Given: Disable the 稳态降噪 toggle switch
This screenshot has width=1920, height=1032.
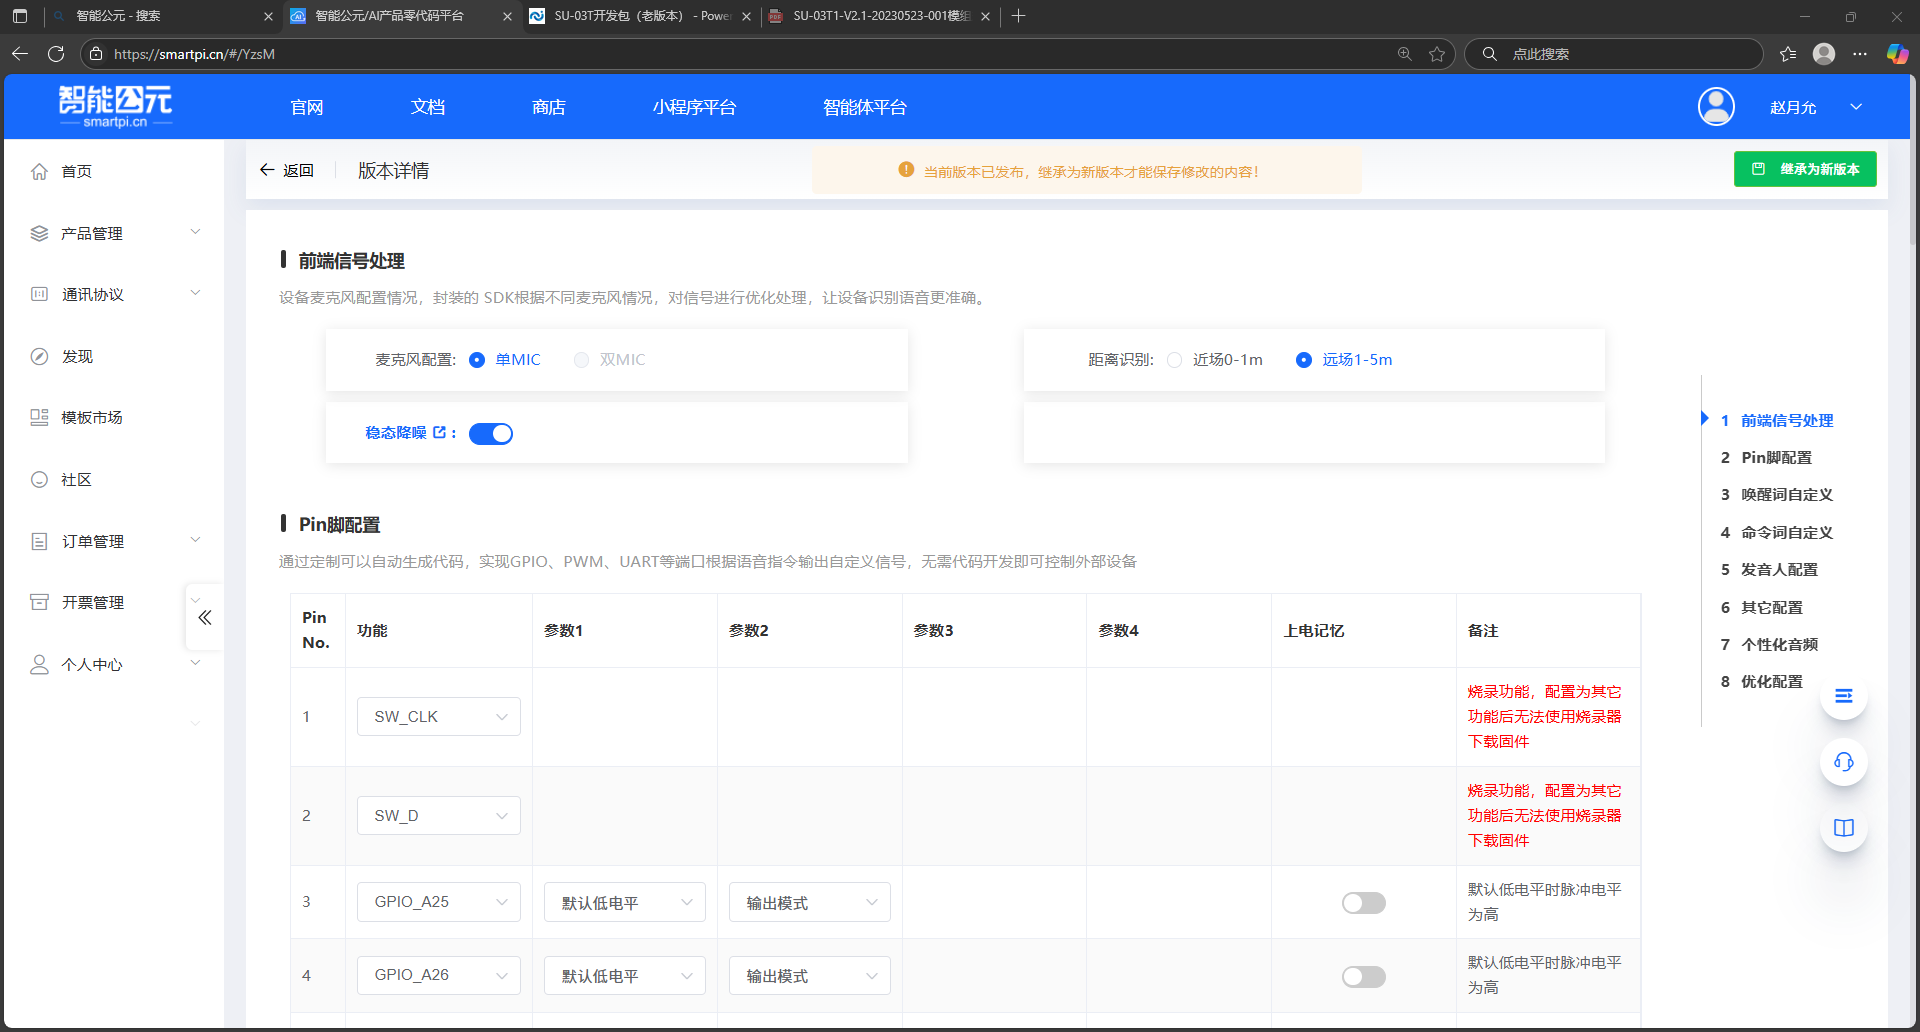Looking at the screenshot, I should [490, 433].
